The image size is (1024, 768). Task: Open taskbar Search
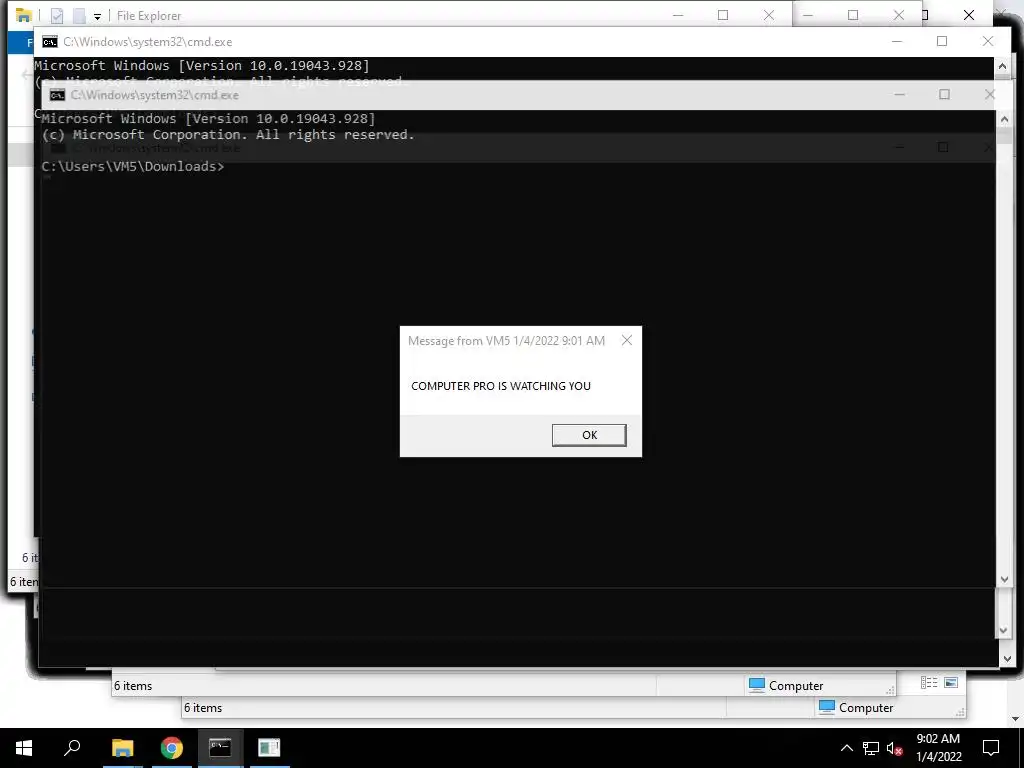point(72,748)
